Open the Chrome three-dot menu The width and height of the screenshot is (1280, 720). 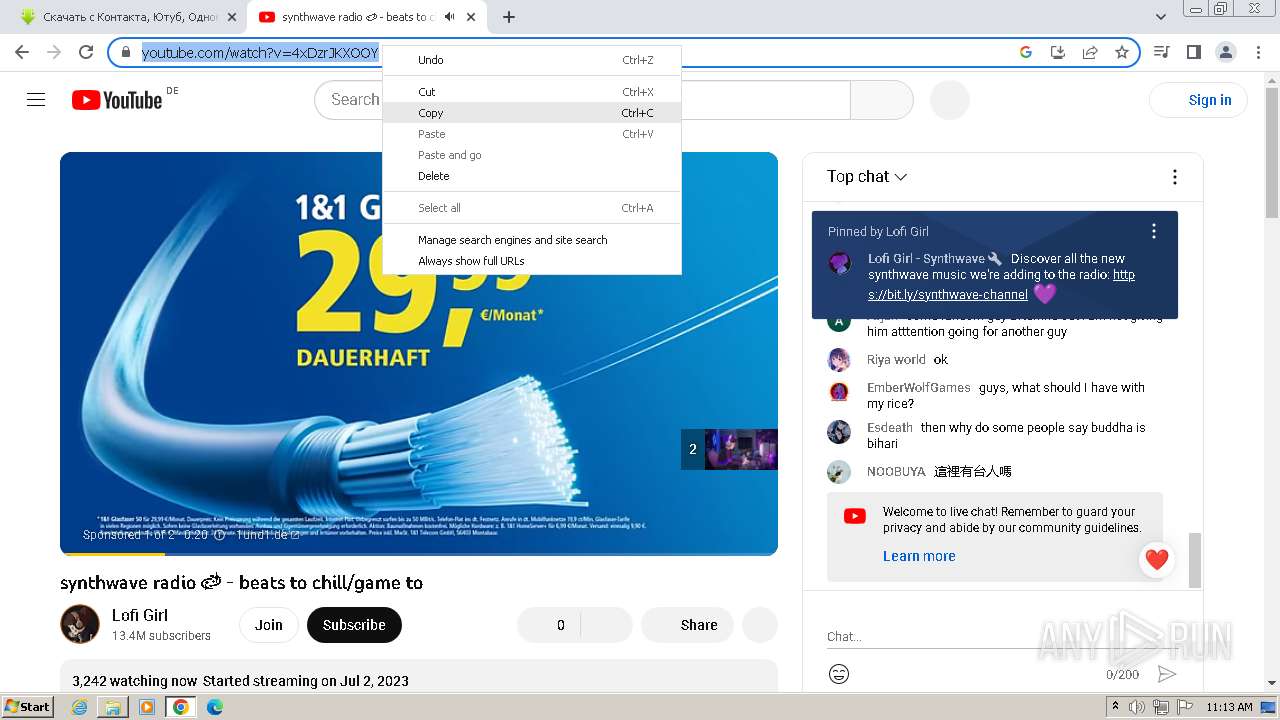[x=1258, y=52]
